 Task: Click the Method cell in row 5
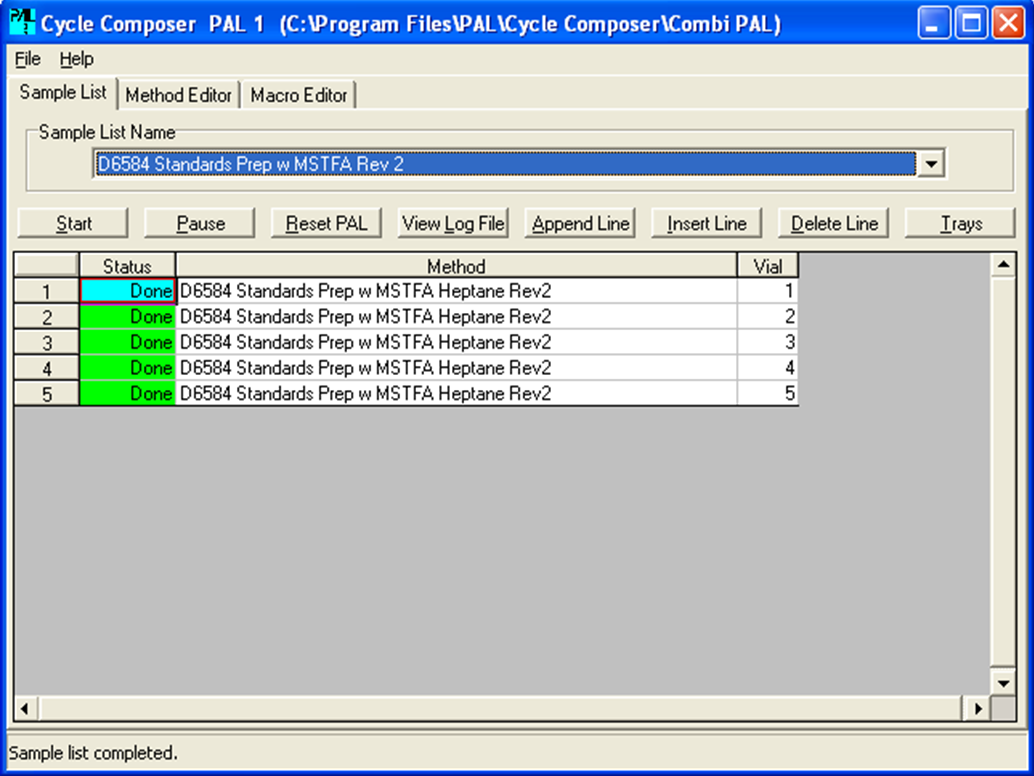pos(456,394)
